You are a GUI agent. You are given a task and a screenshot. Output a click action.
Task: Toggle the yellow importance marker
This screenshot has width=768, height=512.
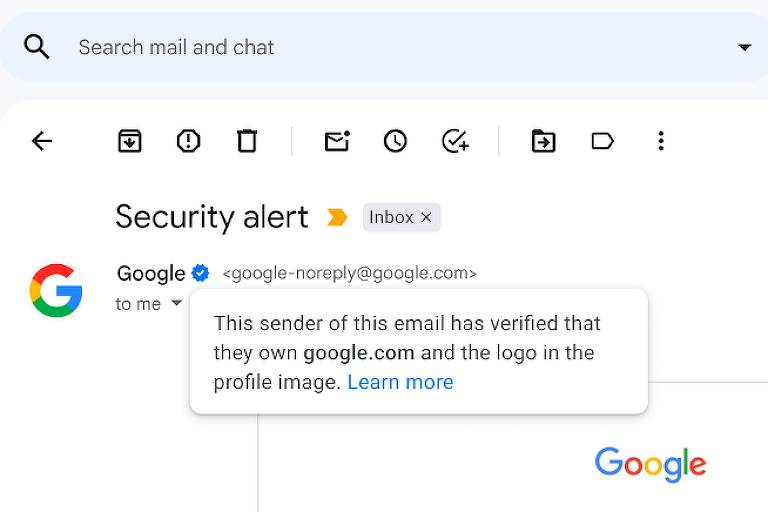[337, 217]
